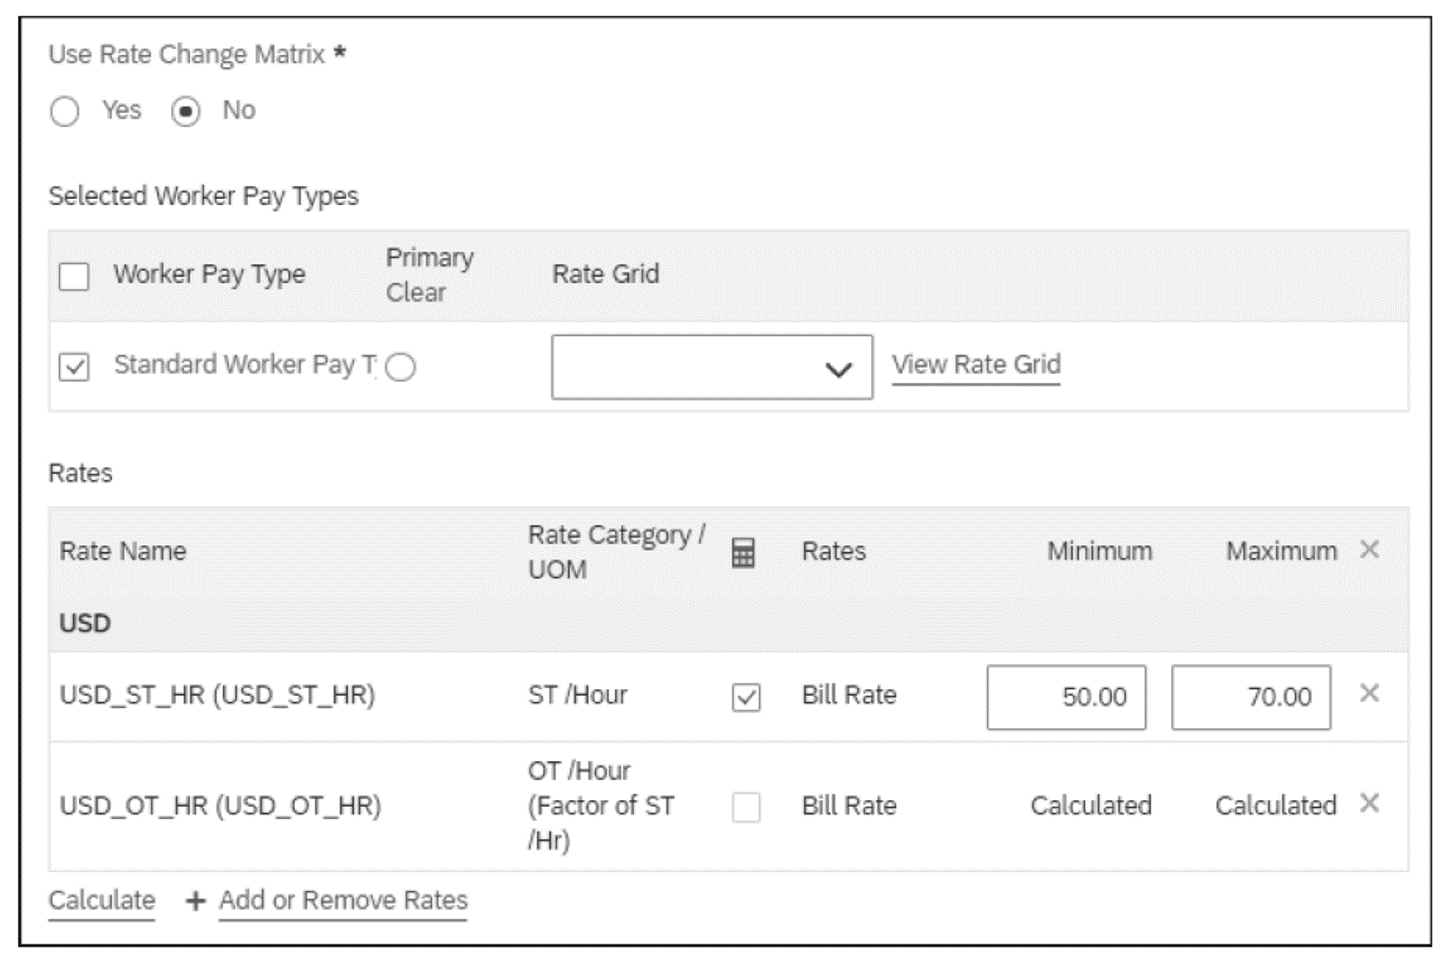Viewport: 1450px width, 965px height.
Task: Click the plus icon before Add or Remove Rates
Action: coord(192,901)
